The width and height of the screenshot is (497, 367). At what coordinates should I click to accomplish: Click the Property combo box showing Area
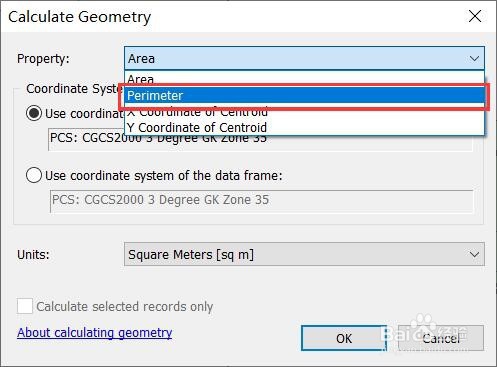point(304,59)
